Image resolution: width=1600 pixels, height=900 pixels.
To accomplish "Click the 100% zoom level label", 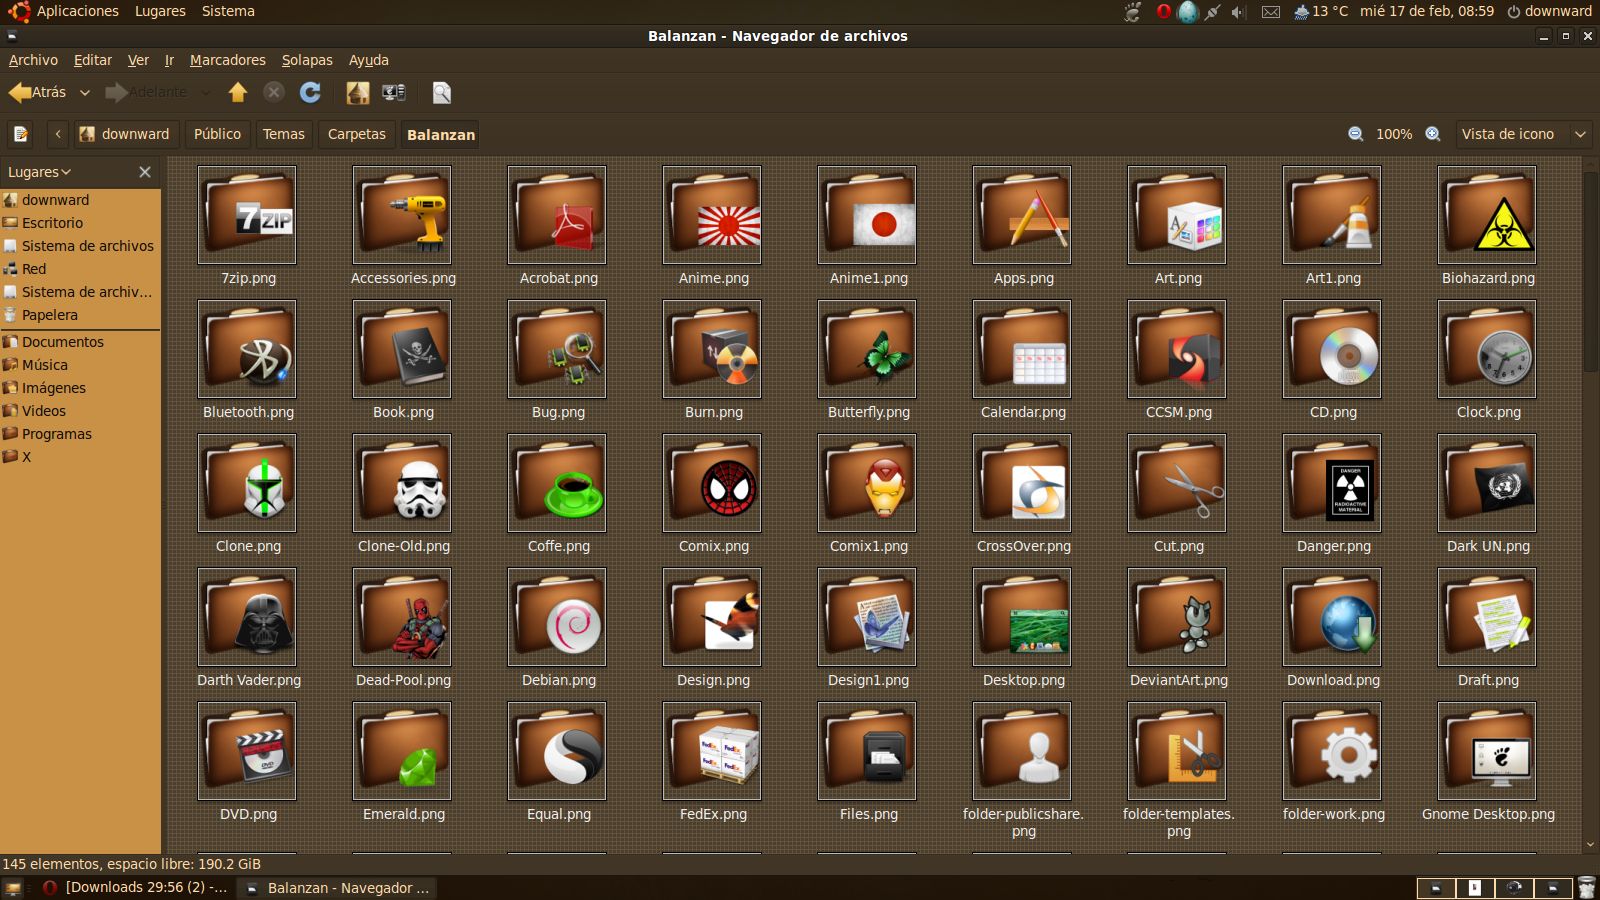I will (1394, 134).
